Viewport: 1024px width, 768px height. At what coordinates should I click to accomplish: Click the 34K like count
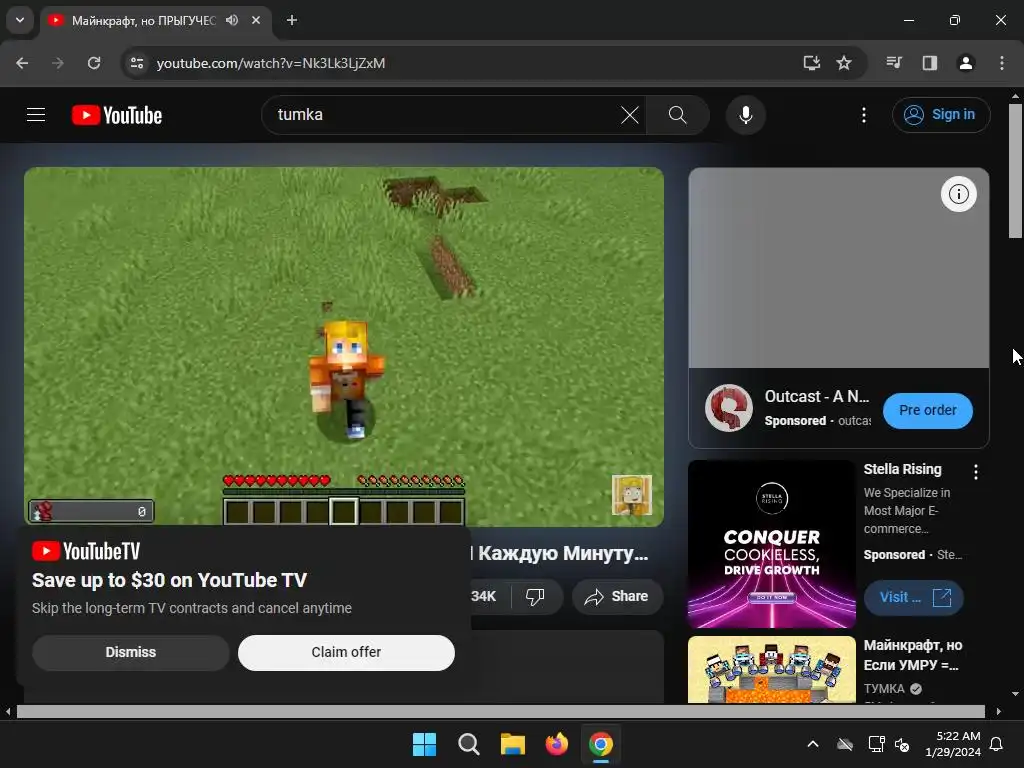[483, 596]
